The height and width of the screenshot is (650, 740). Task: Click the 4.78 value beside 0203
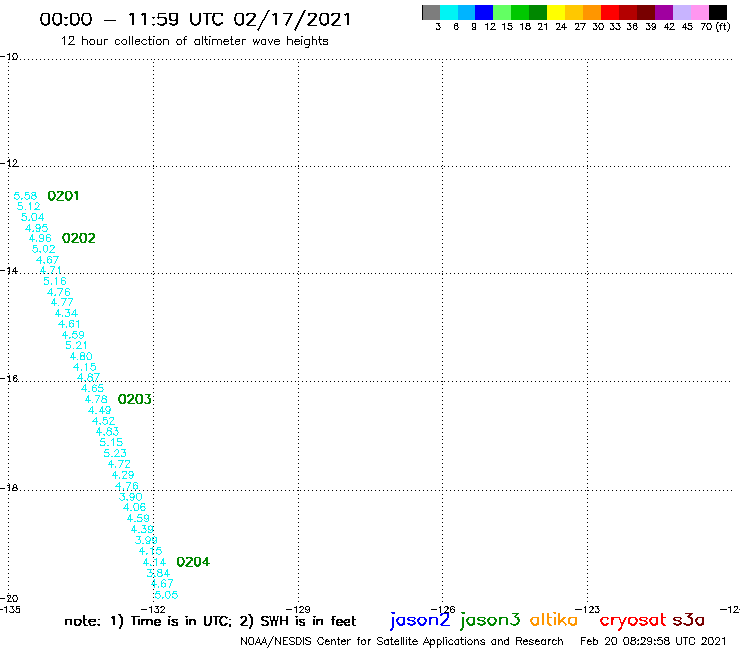96,399
